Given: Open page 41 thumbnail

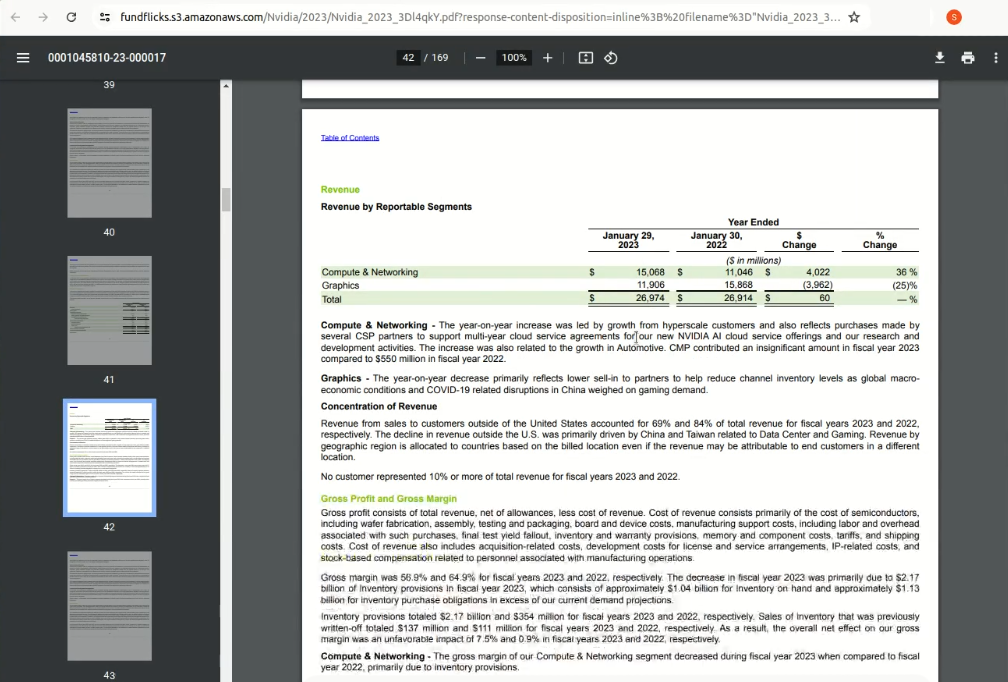Looking at the screenshot, I should pos(109,310).
